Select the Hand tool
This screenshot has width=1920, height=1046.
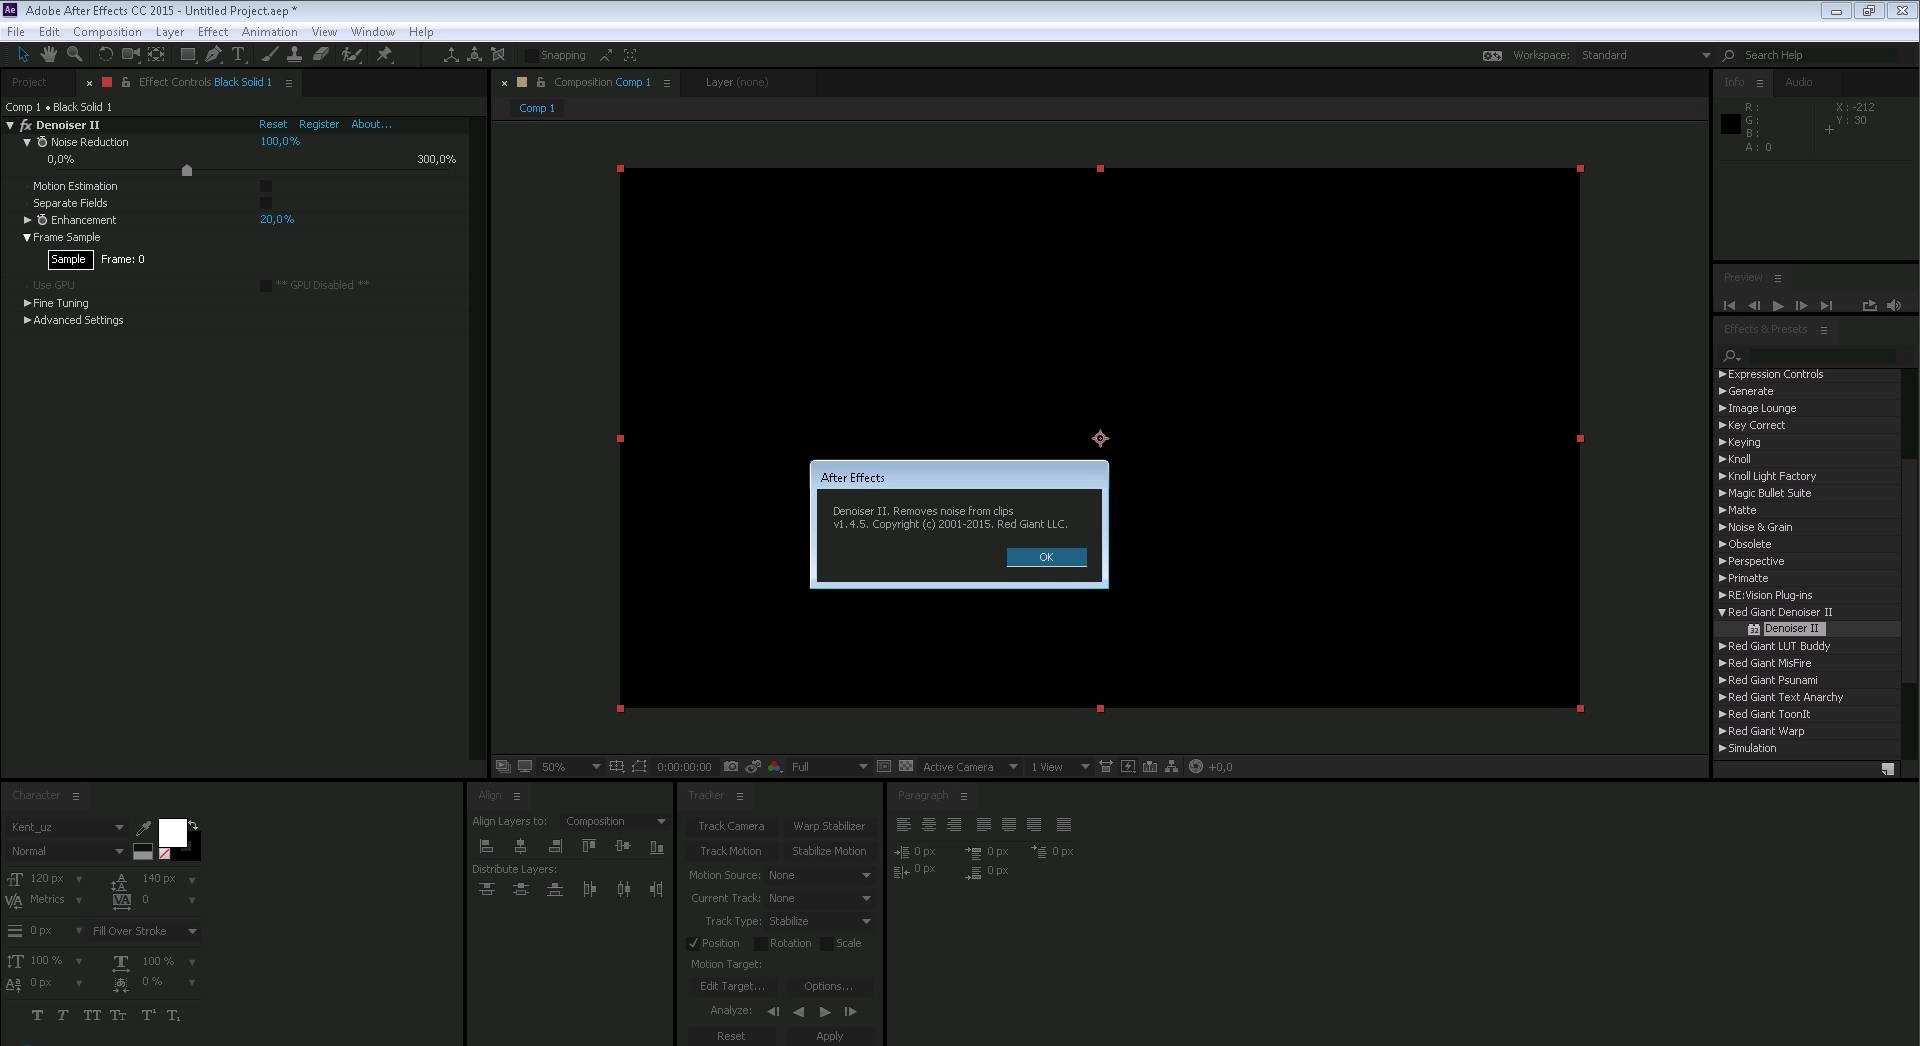point(48,55)
